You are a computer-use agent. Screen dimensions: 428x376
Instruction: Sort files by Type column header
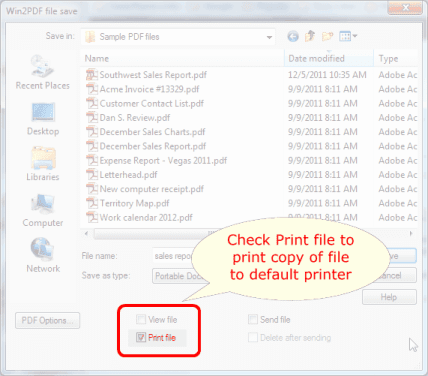tap(395, 59)
